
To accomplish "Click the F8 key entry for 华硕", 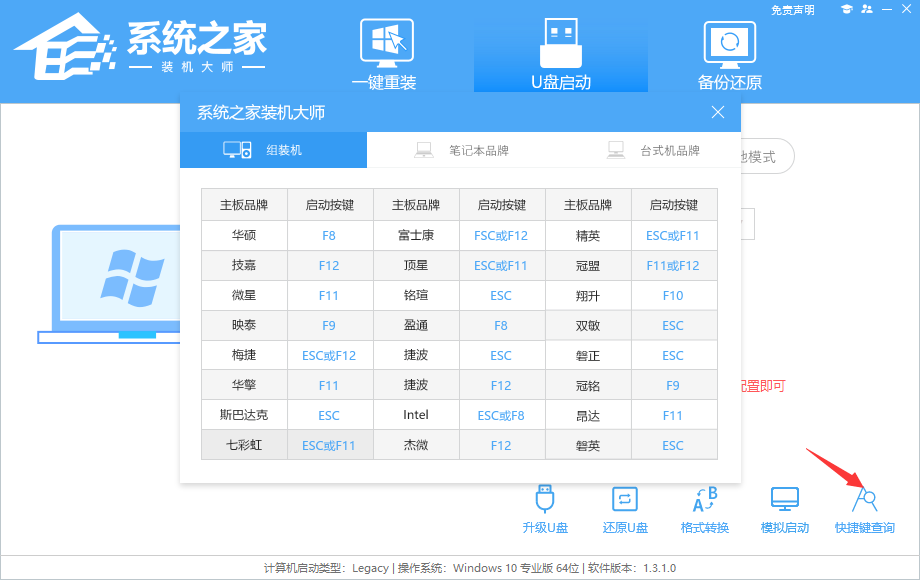I will (x=330, y=235).
